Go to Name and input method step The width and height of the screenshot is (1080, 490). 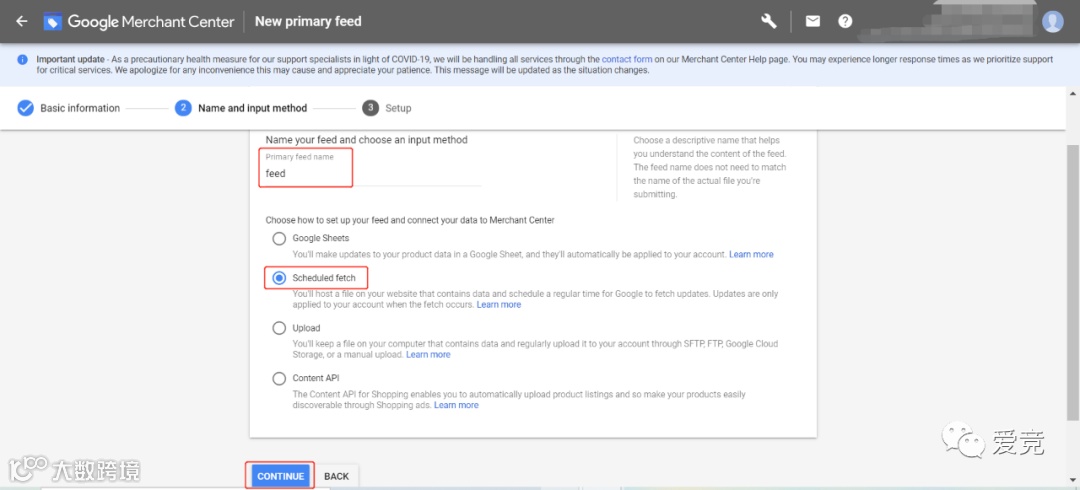[241, 108]
